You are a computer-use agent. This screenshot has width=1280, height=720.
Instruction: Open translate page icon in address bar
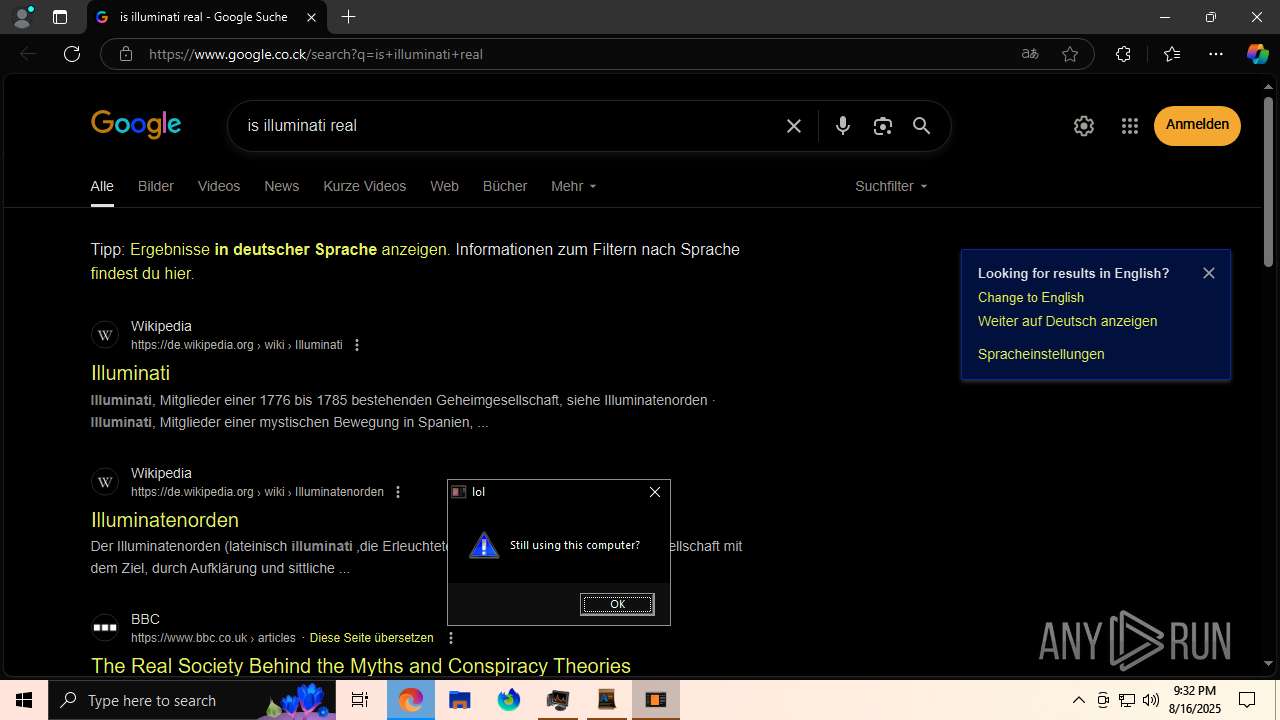1030,54
